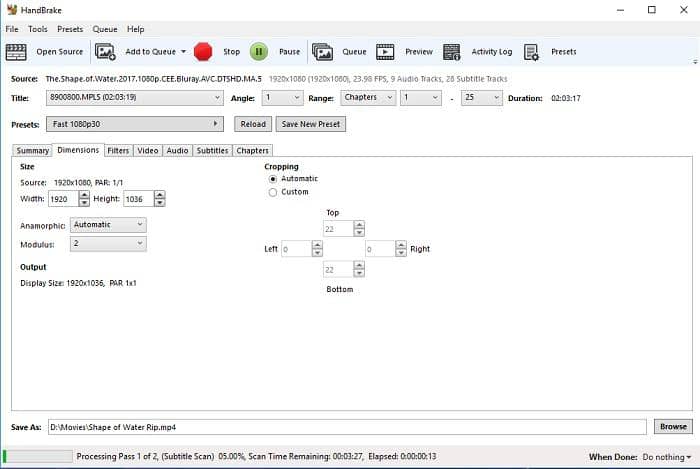The image size is (700, 469).
Task: Click the Left crop stepper
Action: (317, 249)
